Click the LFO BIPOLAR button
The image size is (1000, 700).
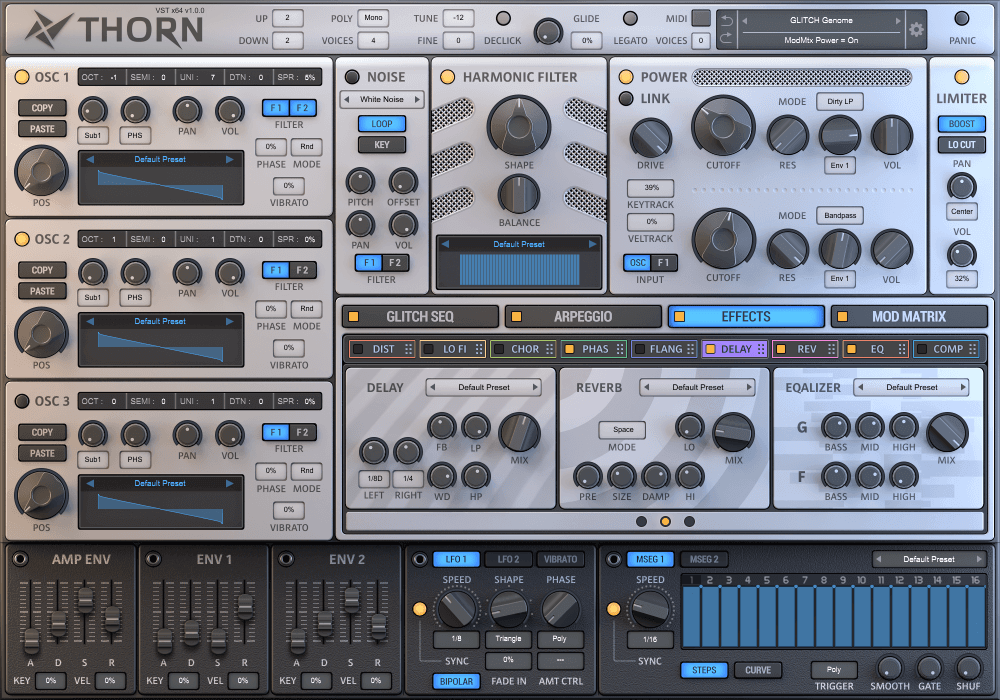click(x=457, y=682)
